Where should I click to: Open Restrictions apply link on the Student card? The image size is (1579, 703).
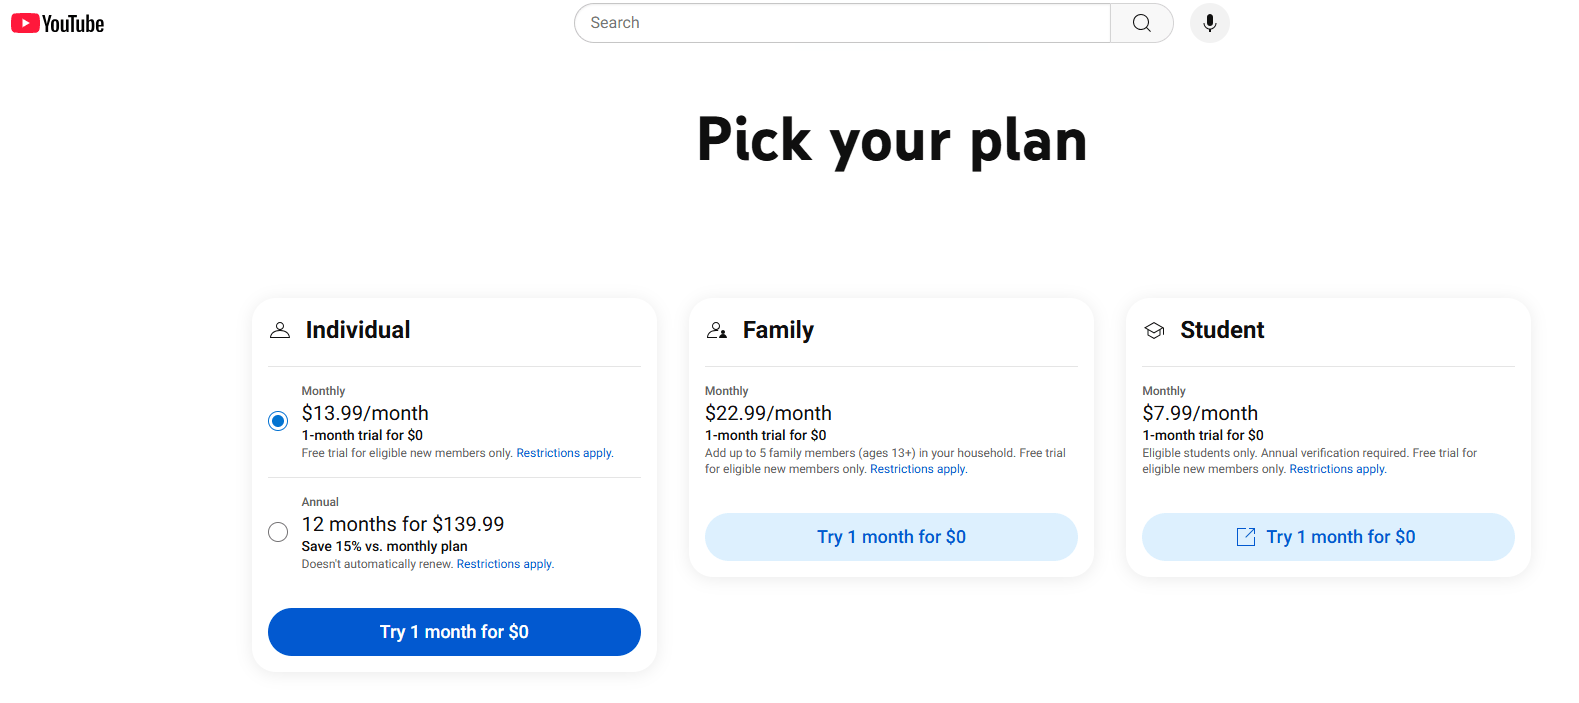[x=1336, y=468]
